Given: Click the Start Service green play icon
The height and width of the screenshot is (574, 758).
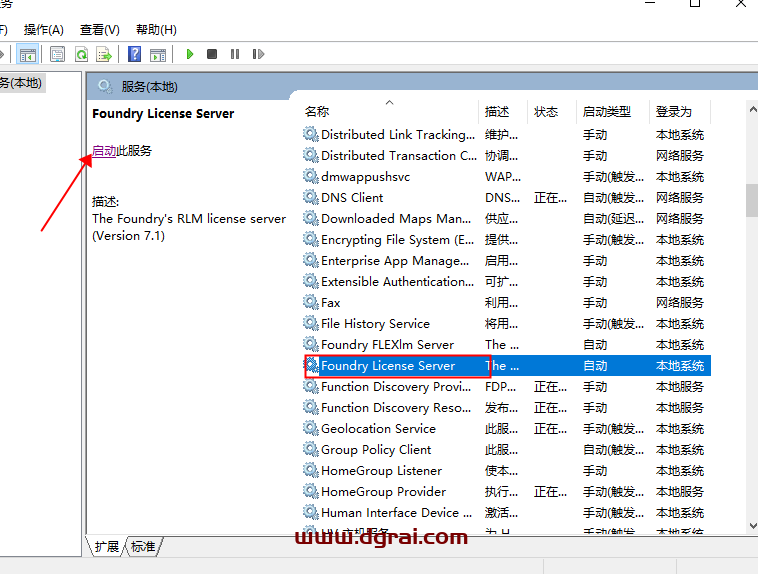Looking at the screenshot, I should 190,54.
